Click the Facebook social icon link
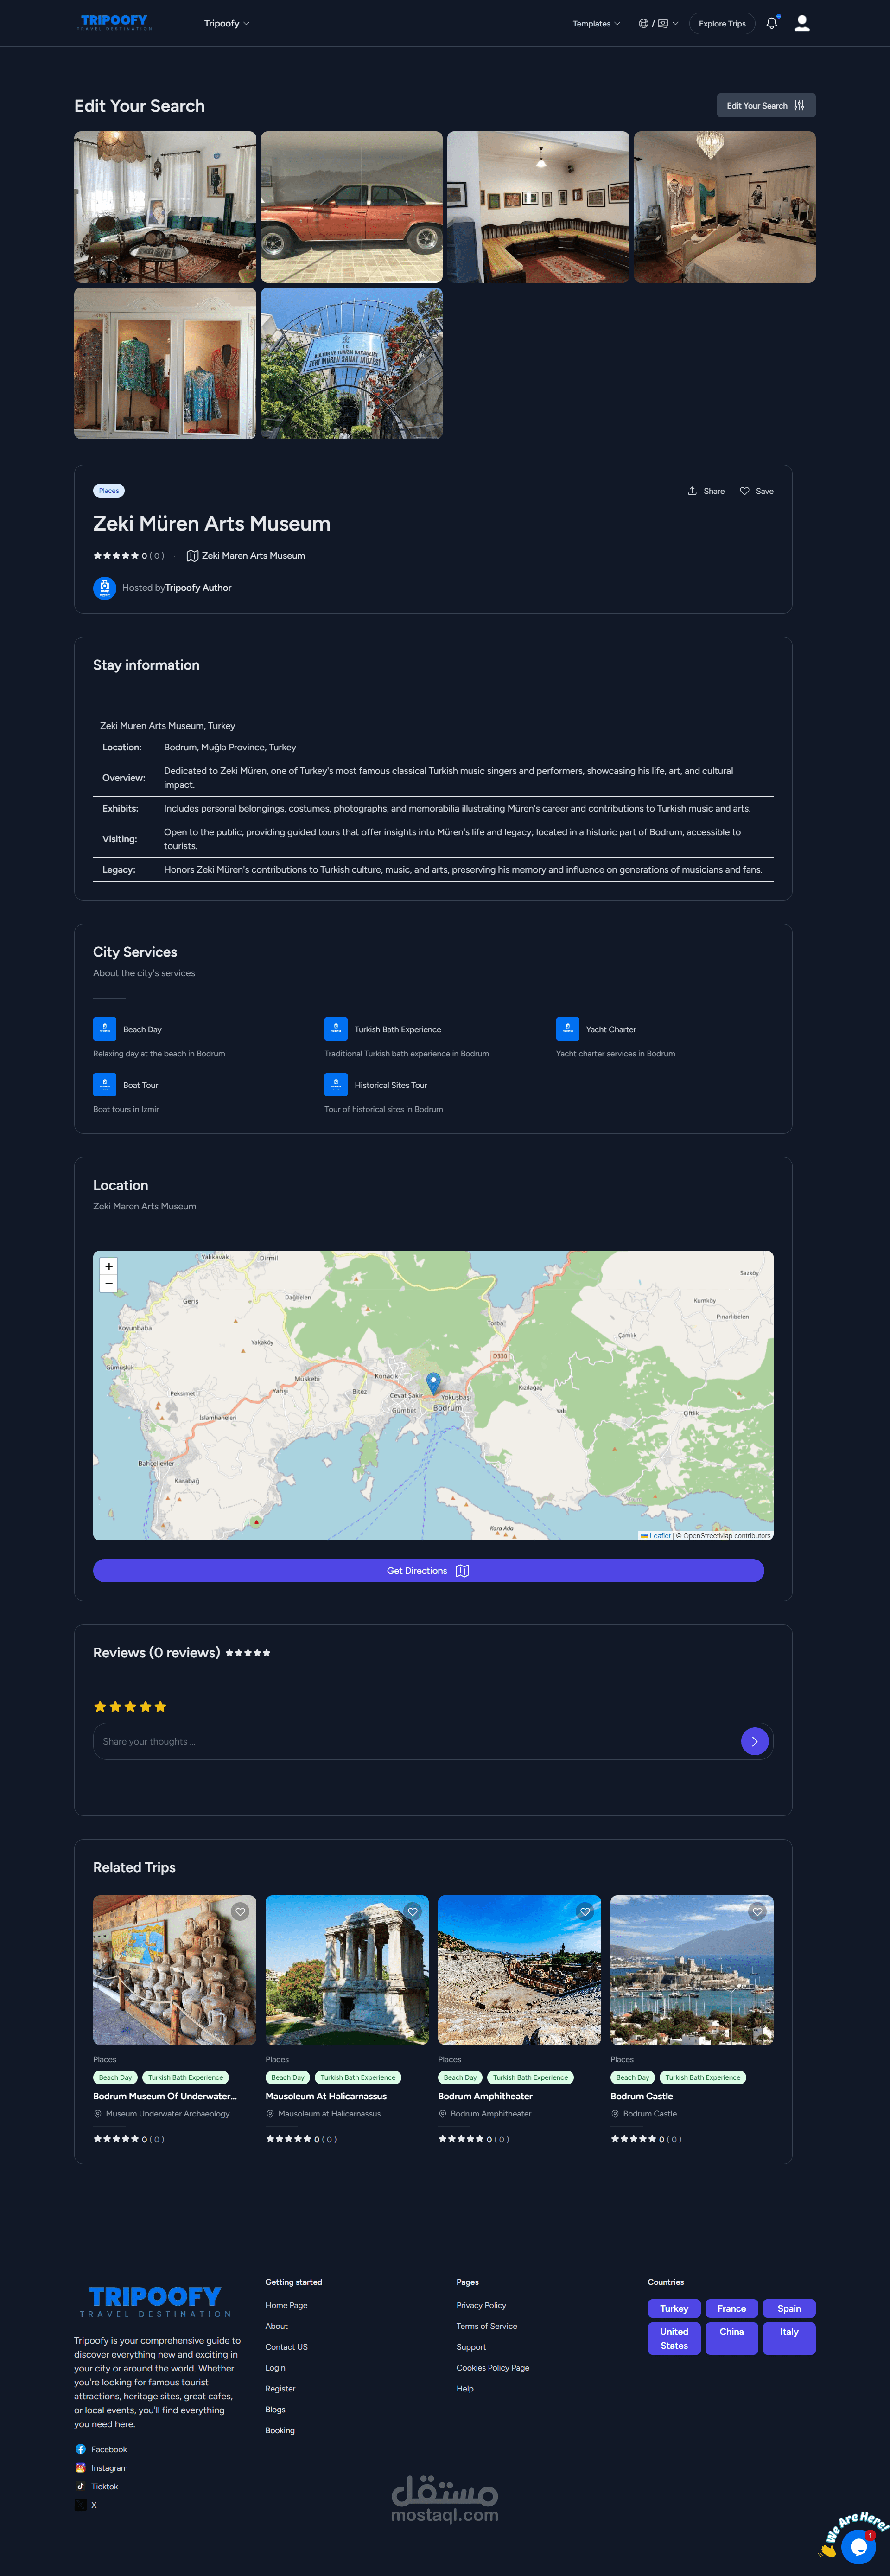This screenshot has height=2576, width=890. [81, 2449]
